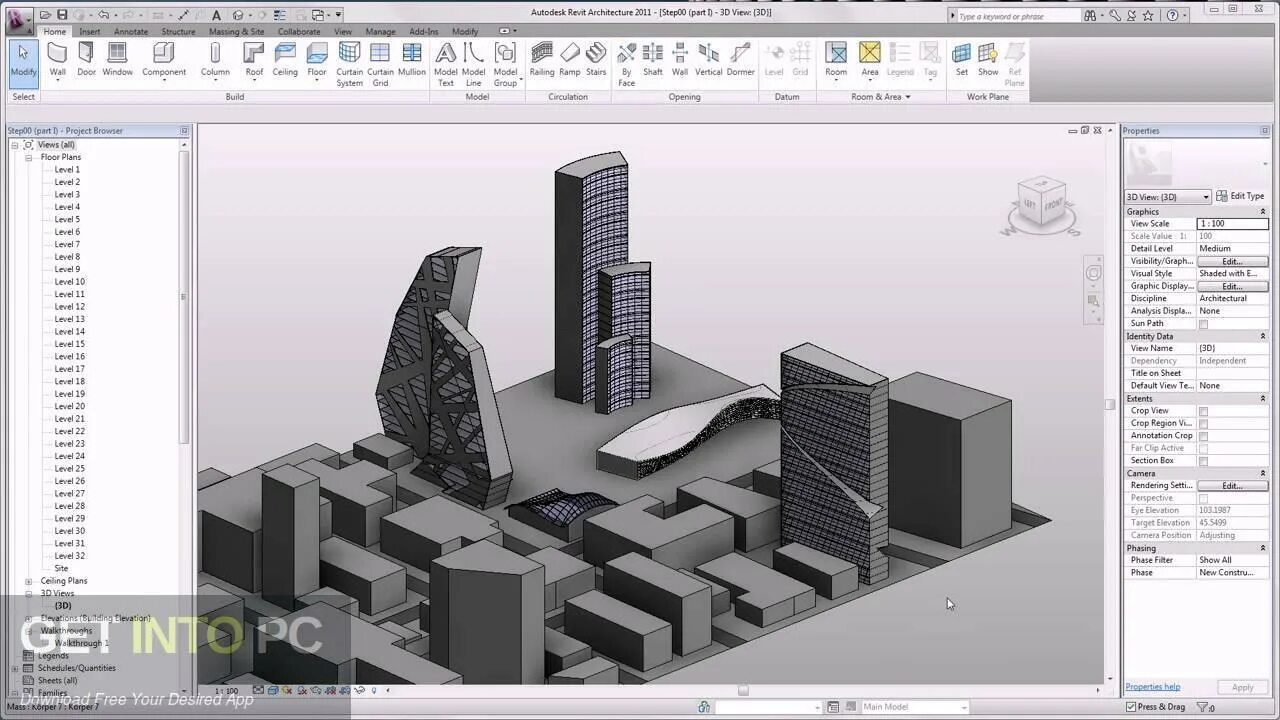Pick the Column tool
The height and width of the screenshot is (720, 1280).
tap(215, 60)
